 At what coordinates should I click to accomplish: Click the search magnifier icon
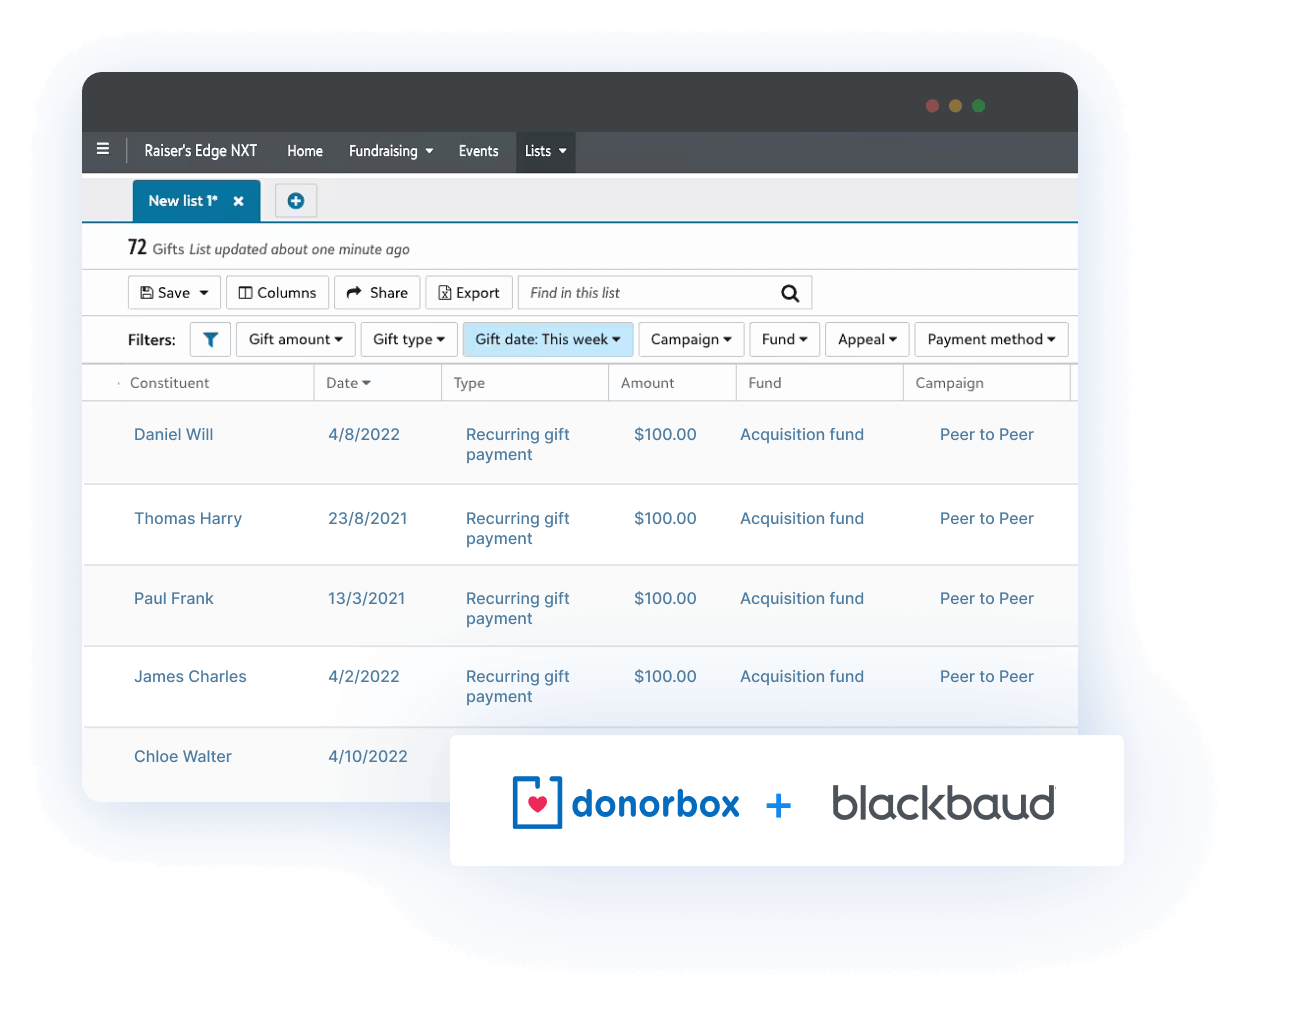click(790, 293)
